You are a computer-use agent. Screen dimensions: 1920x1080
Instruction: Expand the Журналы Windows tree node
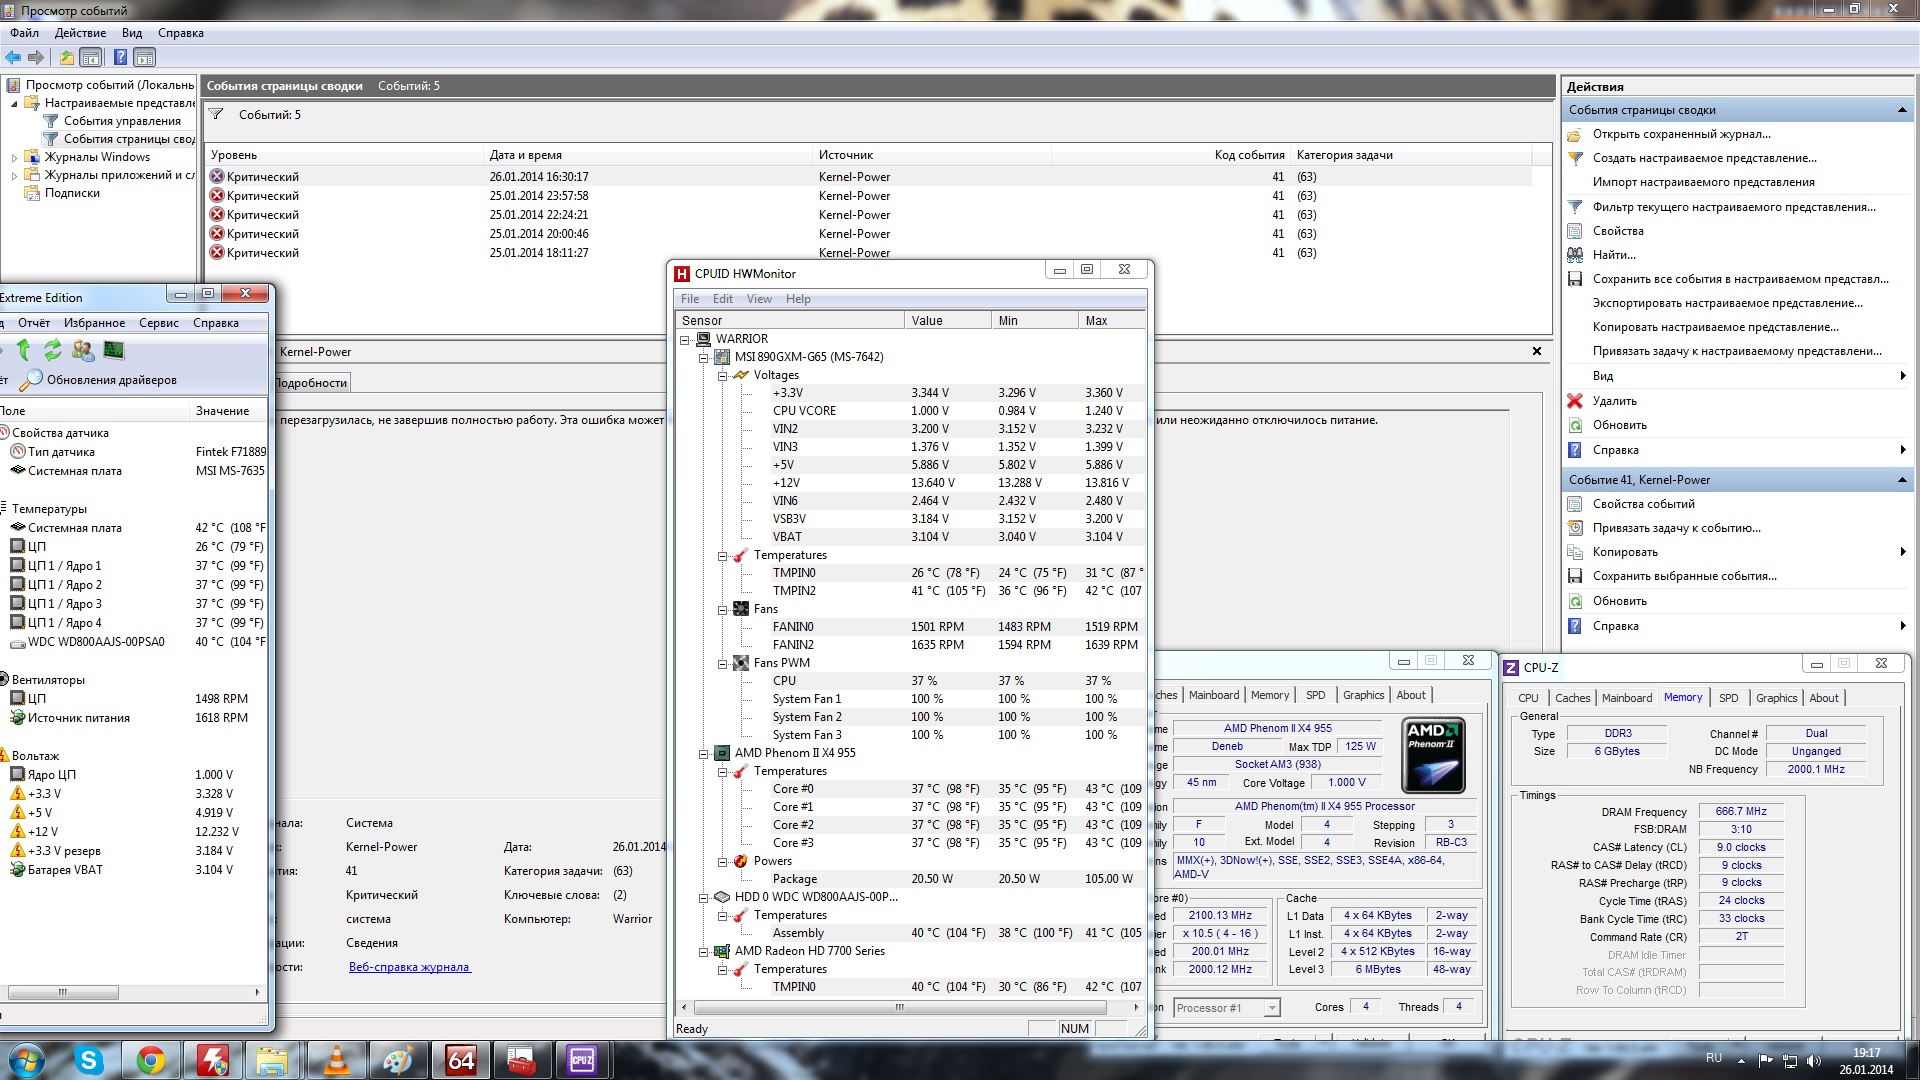pos(14,157)
